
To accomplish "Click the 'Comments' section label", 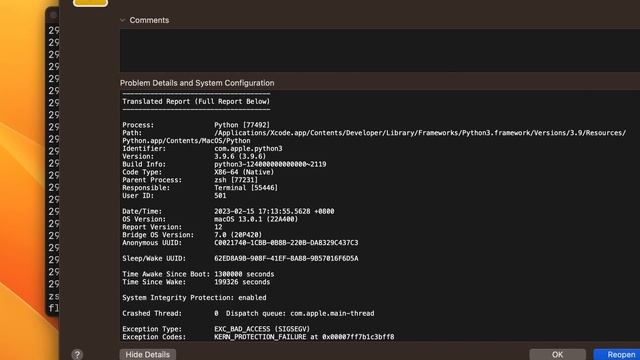I will coord(149,20).
